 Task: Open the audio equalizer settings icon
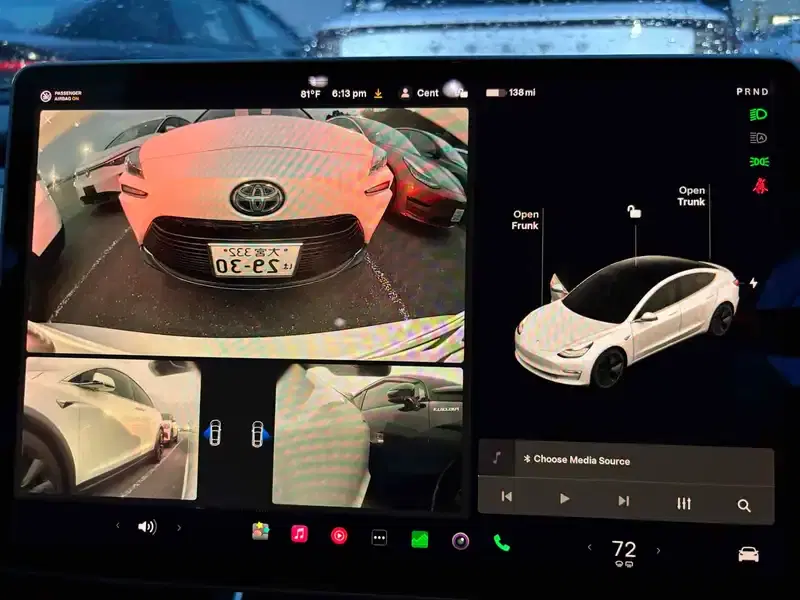[x=684, y=504]
